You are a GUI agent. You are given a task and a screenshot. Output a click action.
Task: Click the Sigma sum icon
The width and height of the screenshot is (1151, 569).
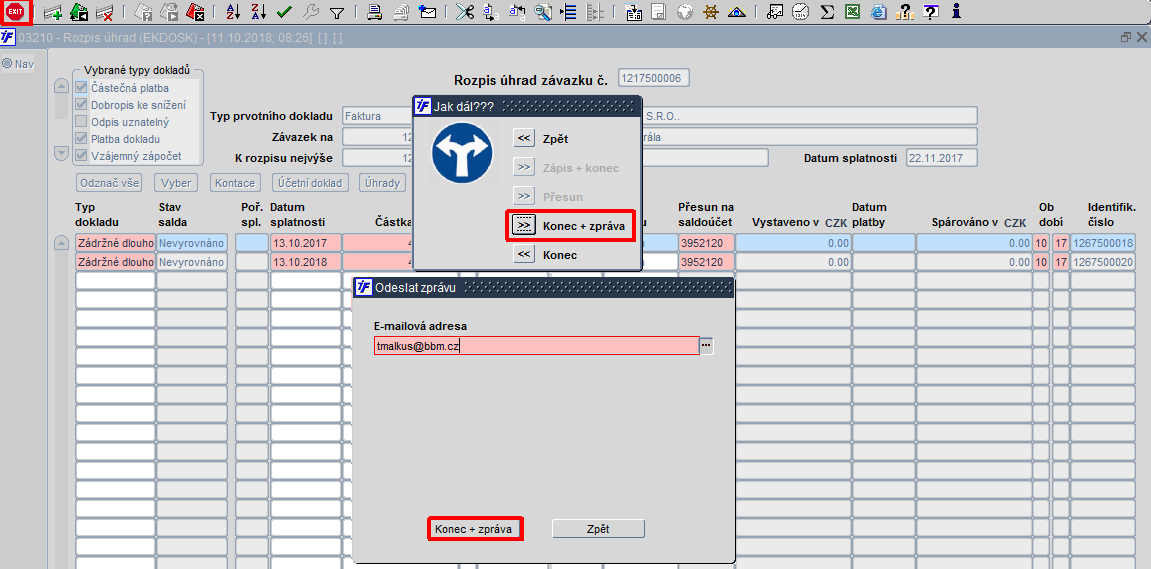[x=827, y=12]
